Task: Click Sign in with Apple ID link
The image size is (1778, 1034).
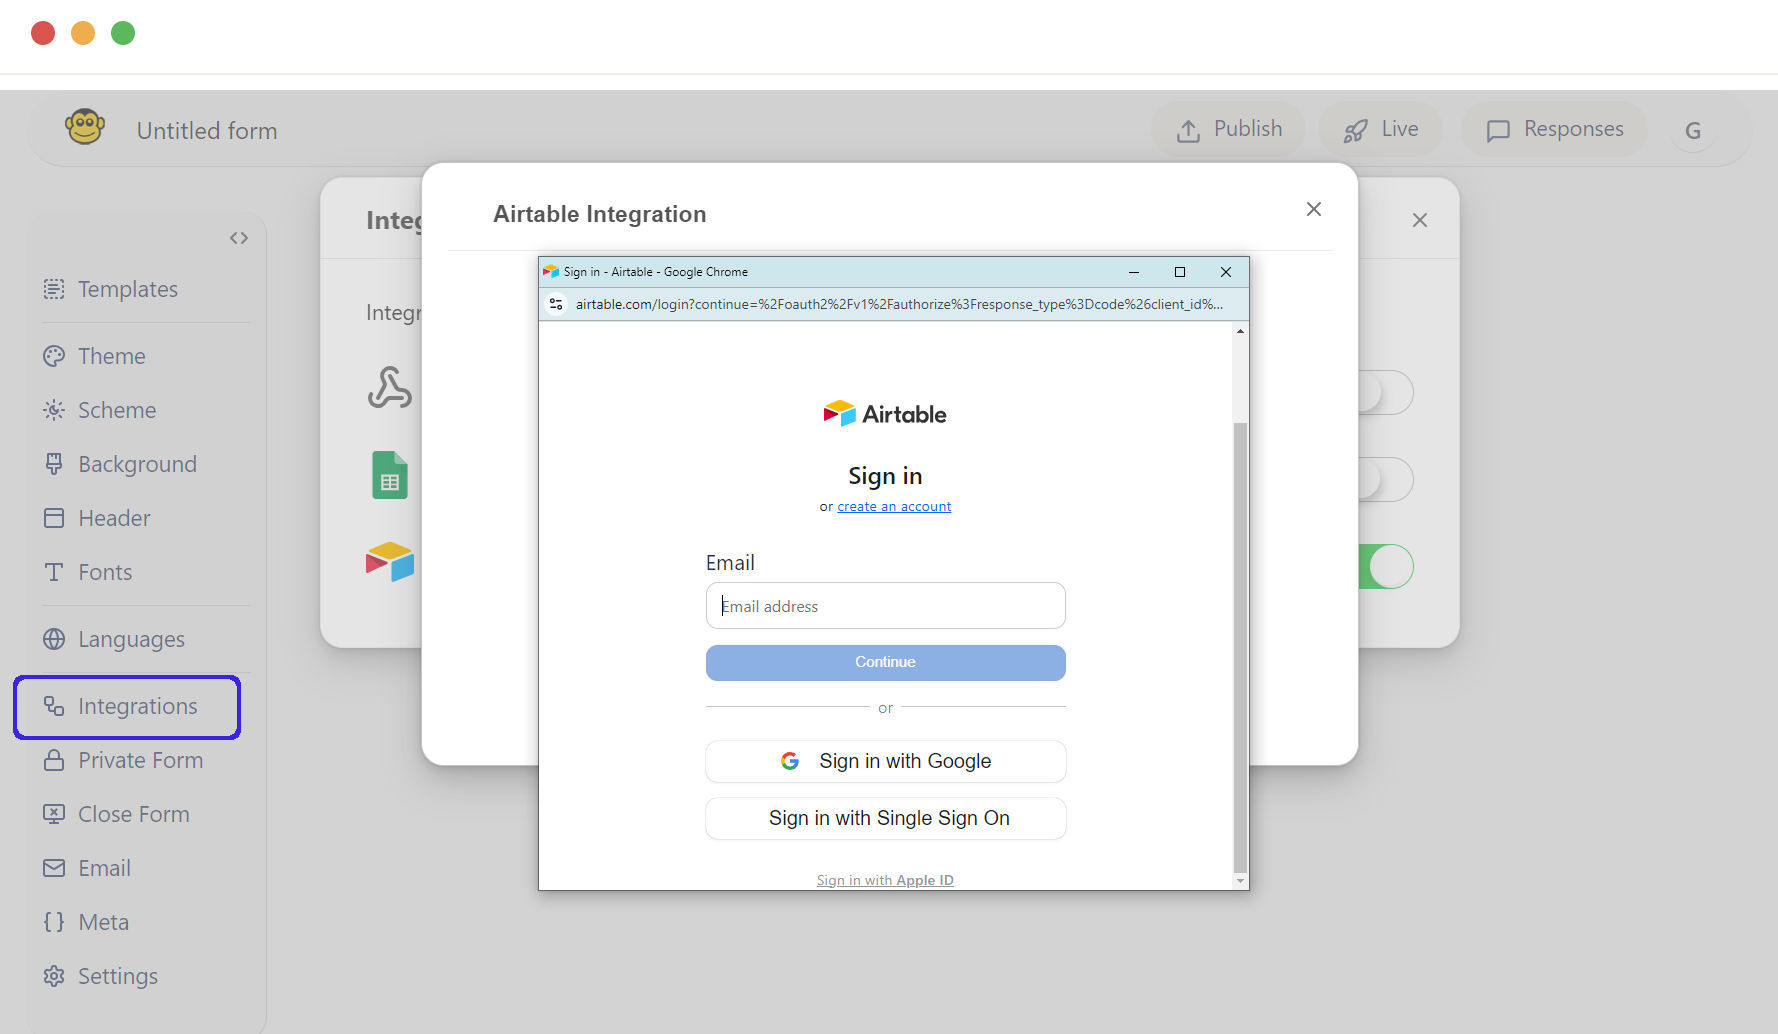Action: click(x=885, y=880)
